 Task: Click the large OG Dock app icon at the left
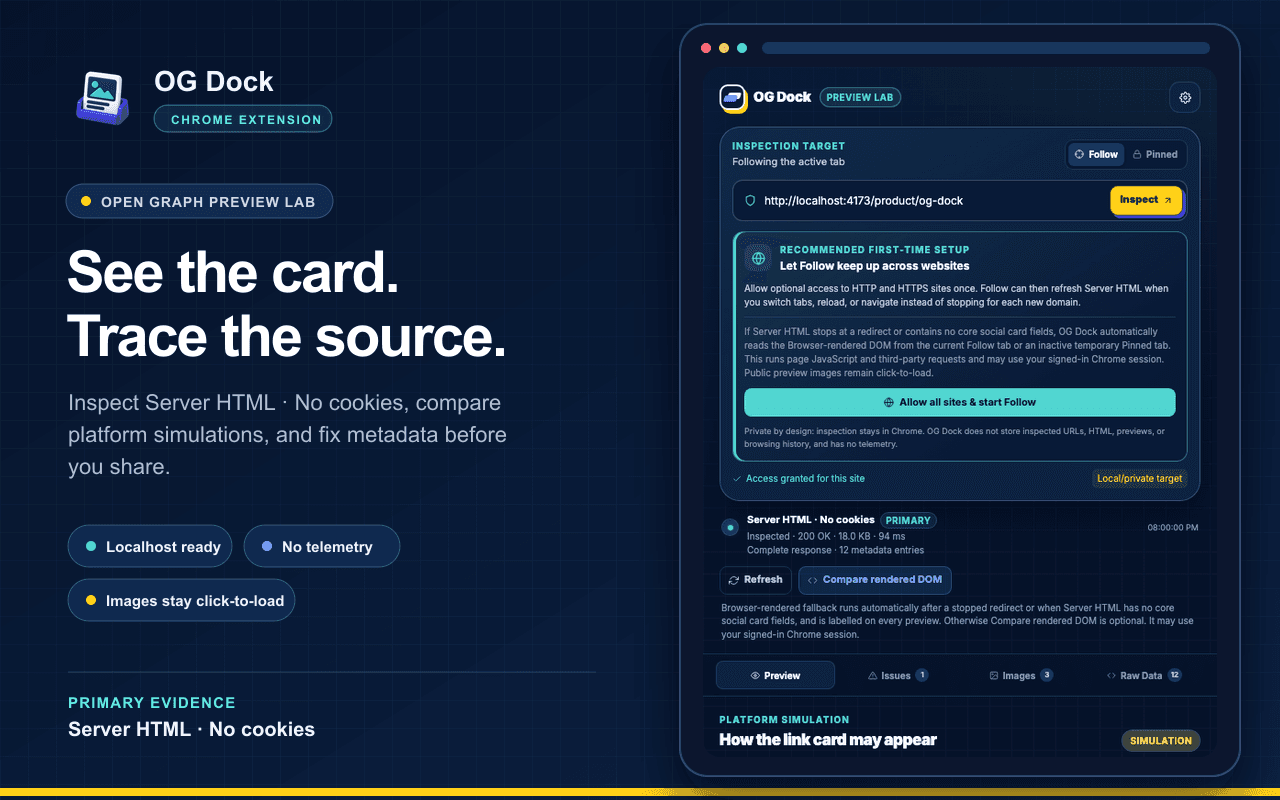(x=103, y=97)
